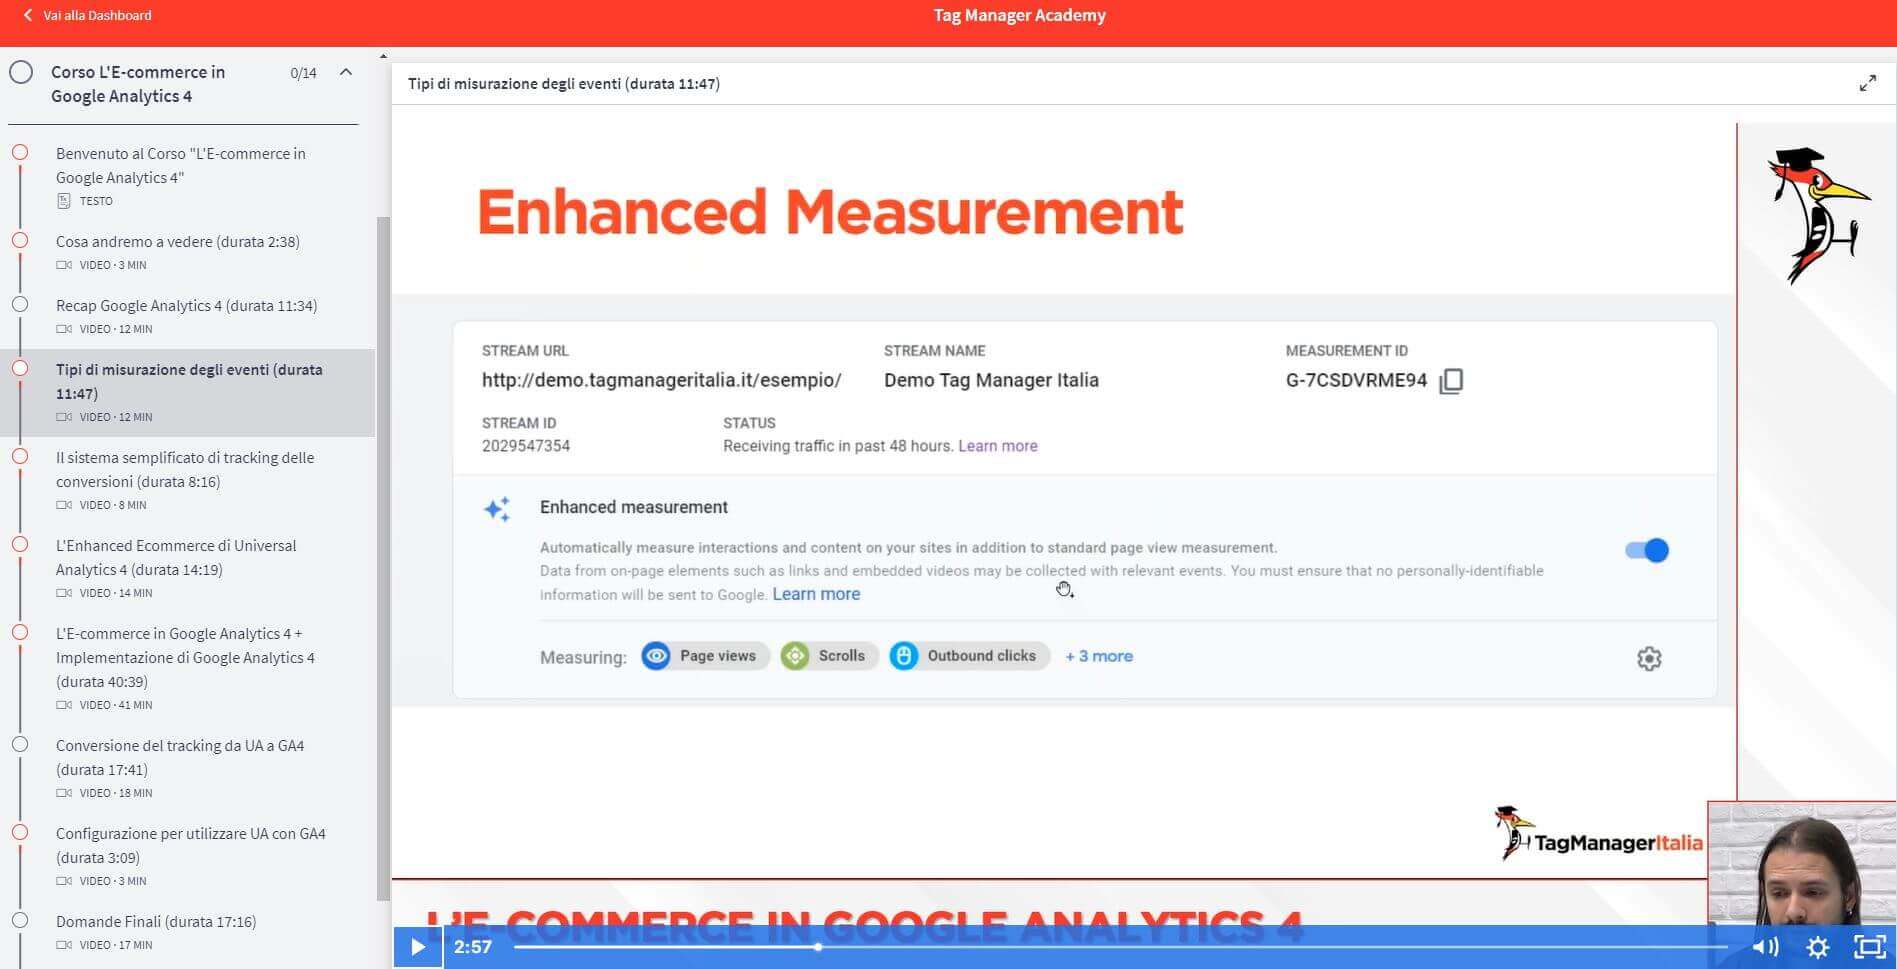Click the document icon next to TESTO
The width and height of the screenshot is (1897, 969).
click(x=64, y=201)
